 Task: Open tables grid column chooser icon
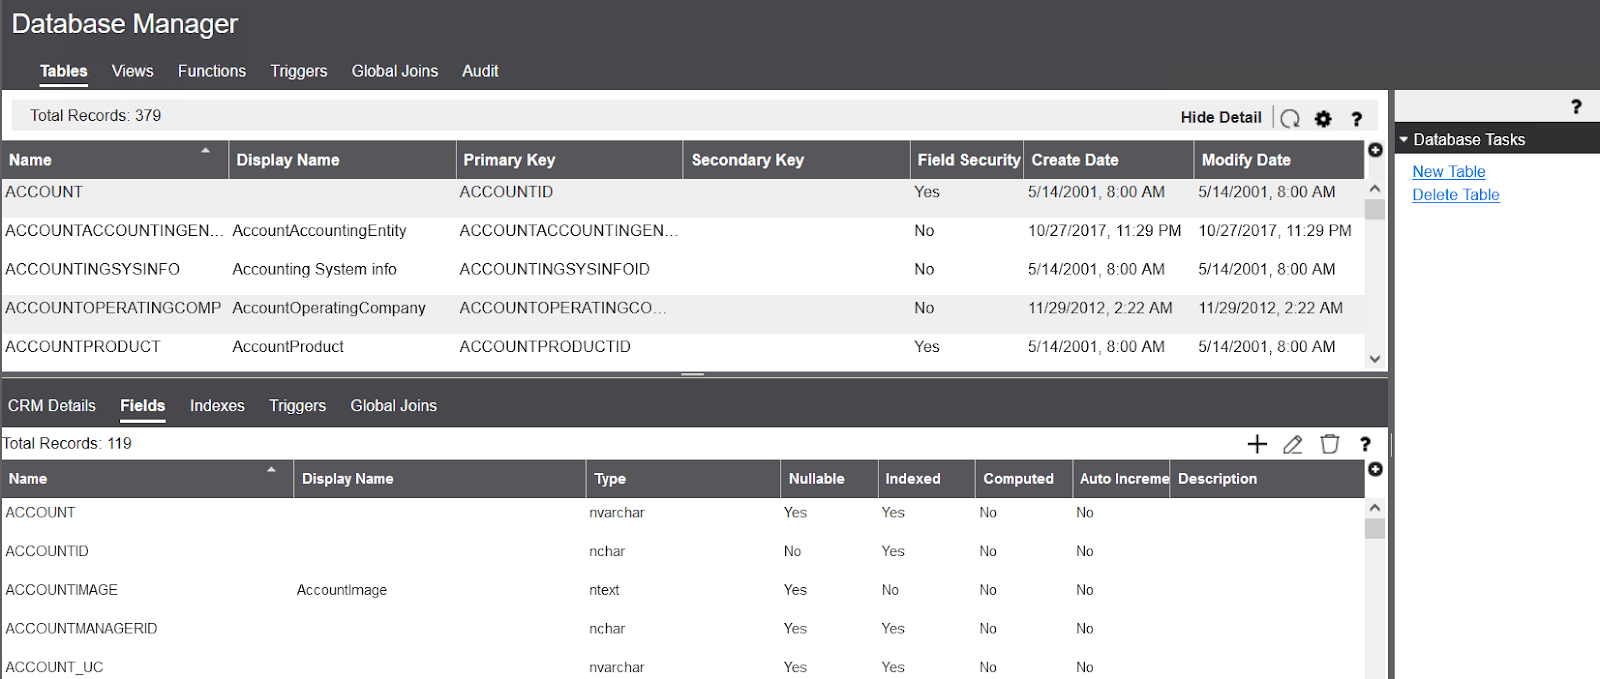tap(1375, 150)
